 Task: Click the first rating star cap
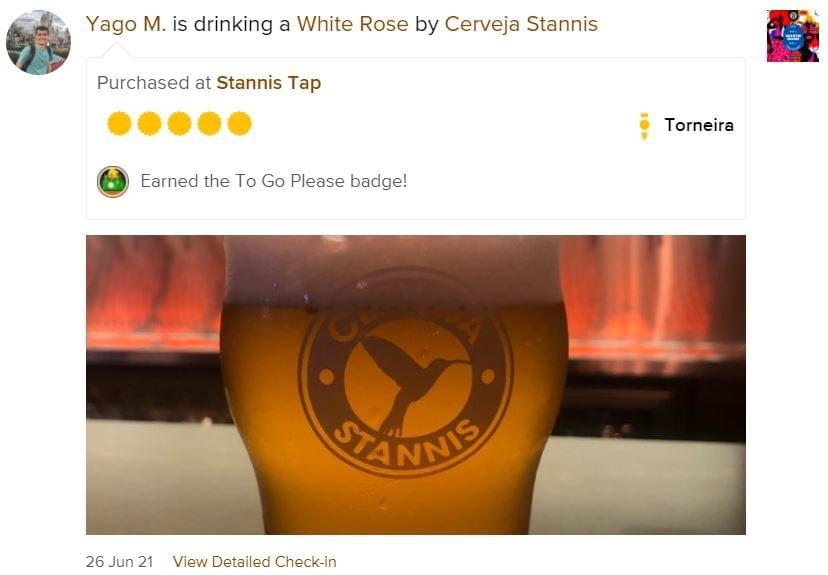(119, 124)
